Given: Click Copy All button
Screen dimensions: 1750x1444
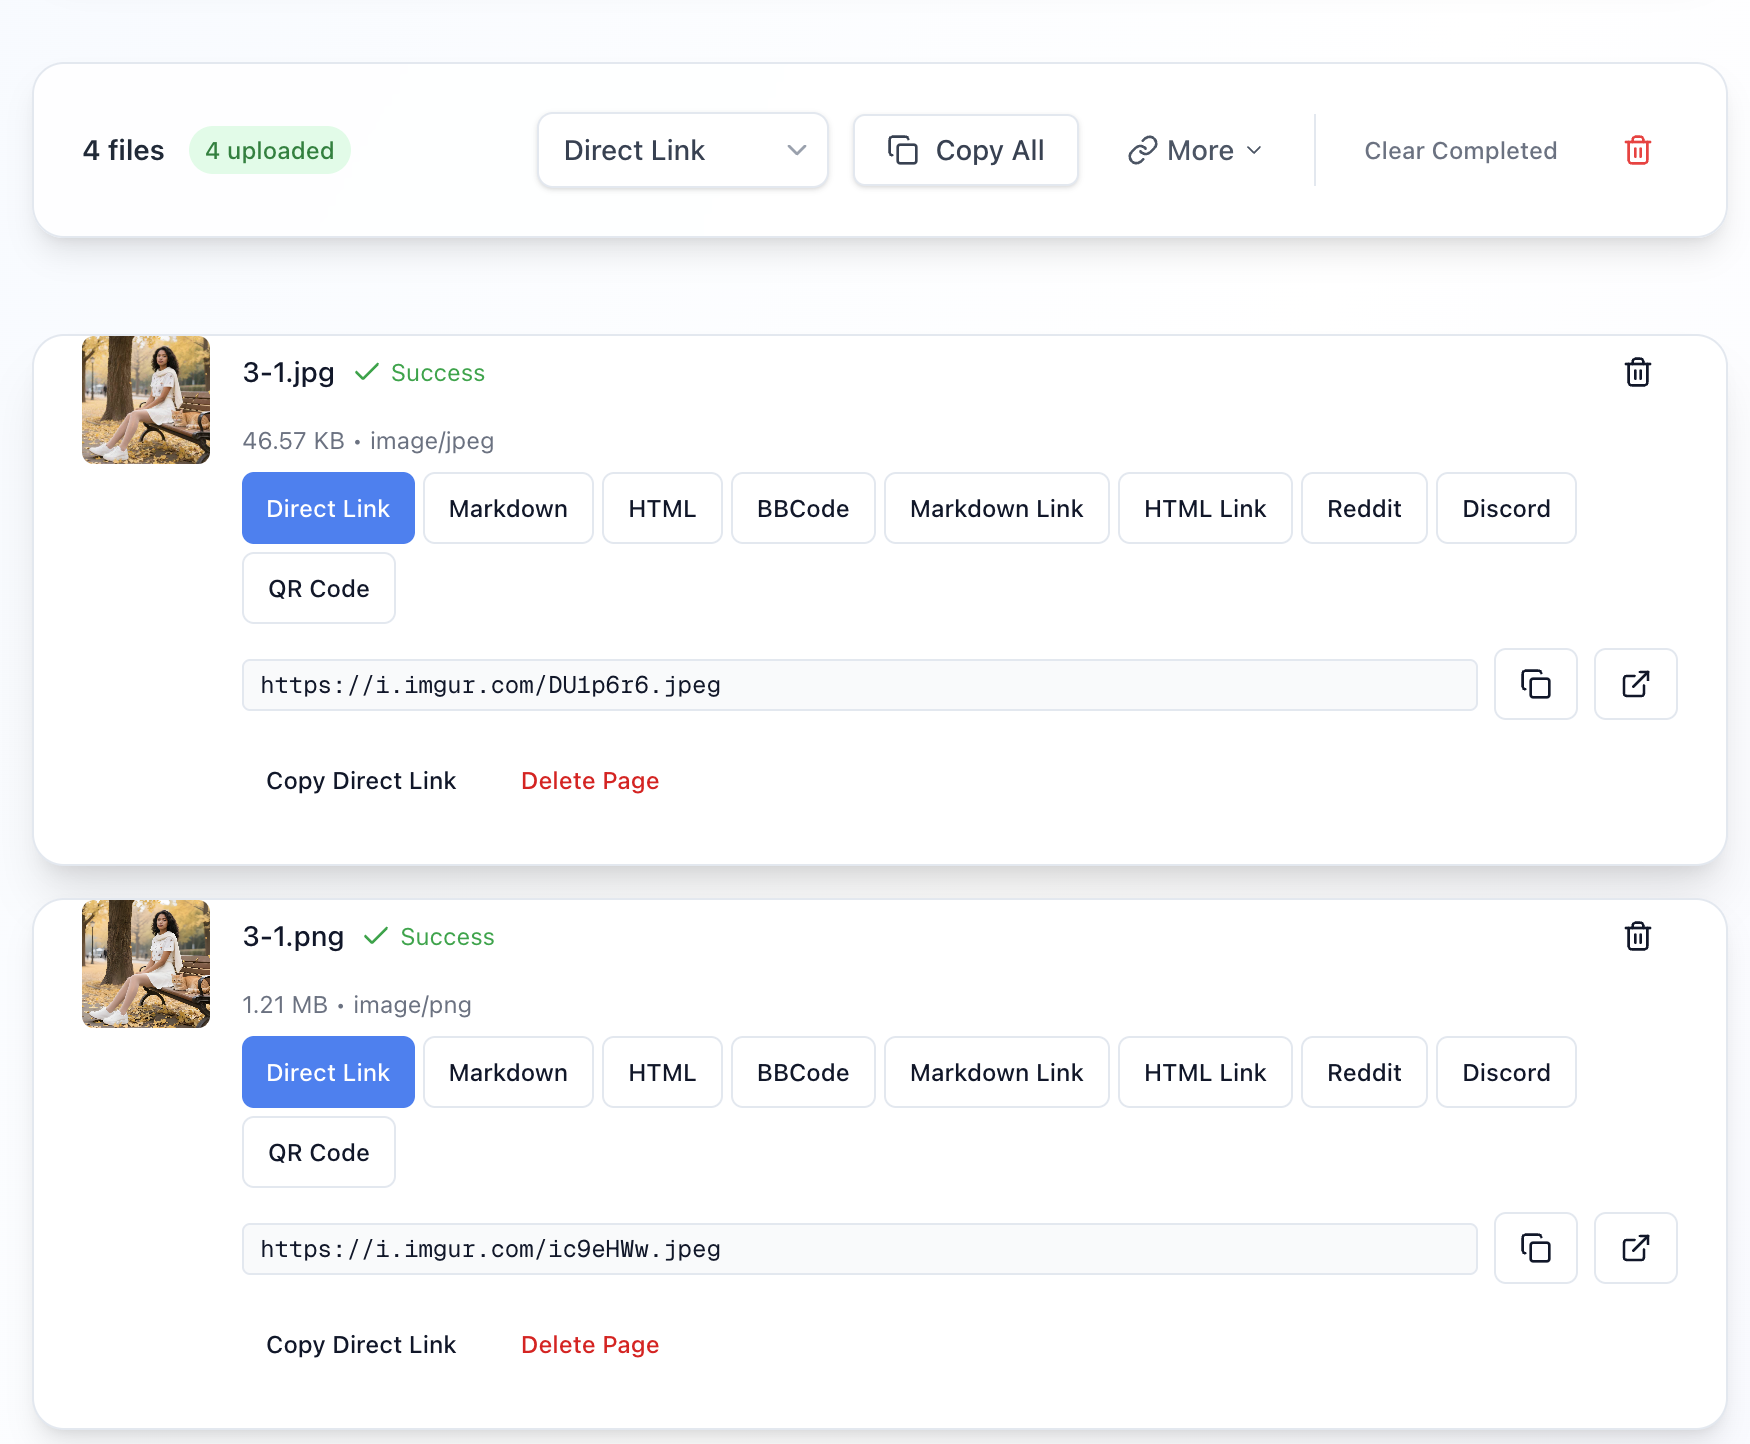Looking at the screenshot, I should click(965, 151).
